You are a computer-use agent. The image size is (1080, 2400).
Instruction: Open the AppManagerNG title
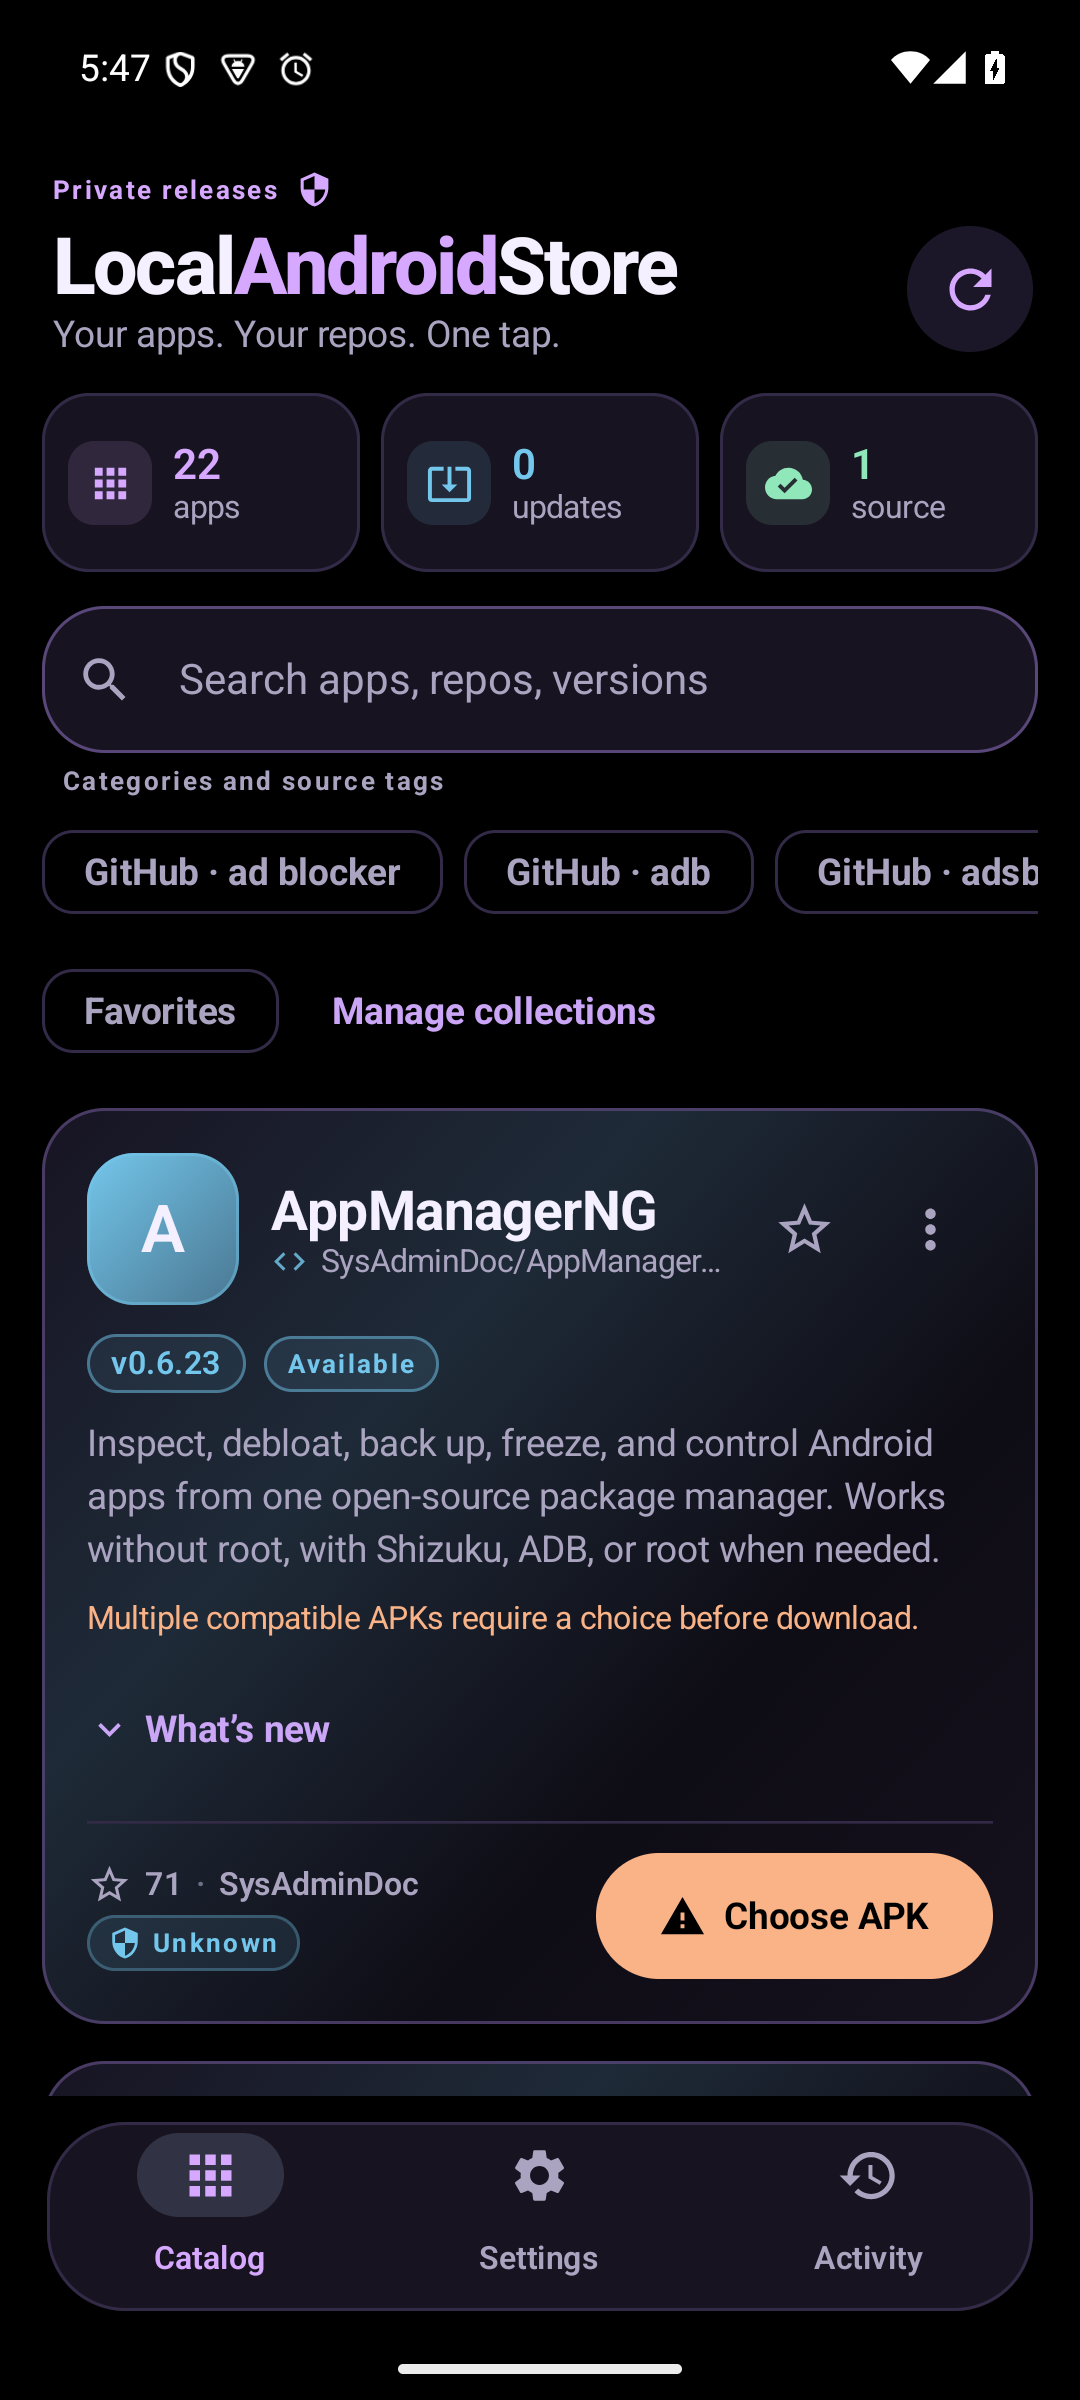(464, 1211)
